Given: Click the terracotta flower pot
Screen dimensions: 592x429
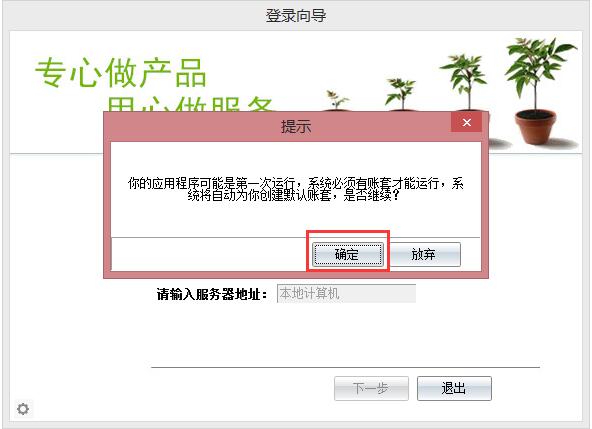Looking at the screenshot, I should point(535,127).
